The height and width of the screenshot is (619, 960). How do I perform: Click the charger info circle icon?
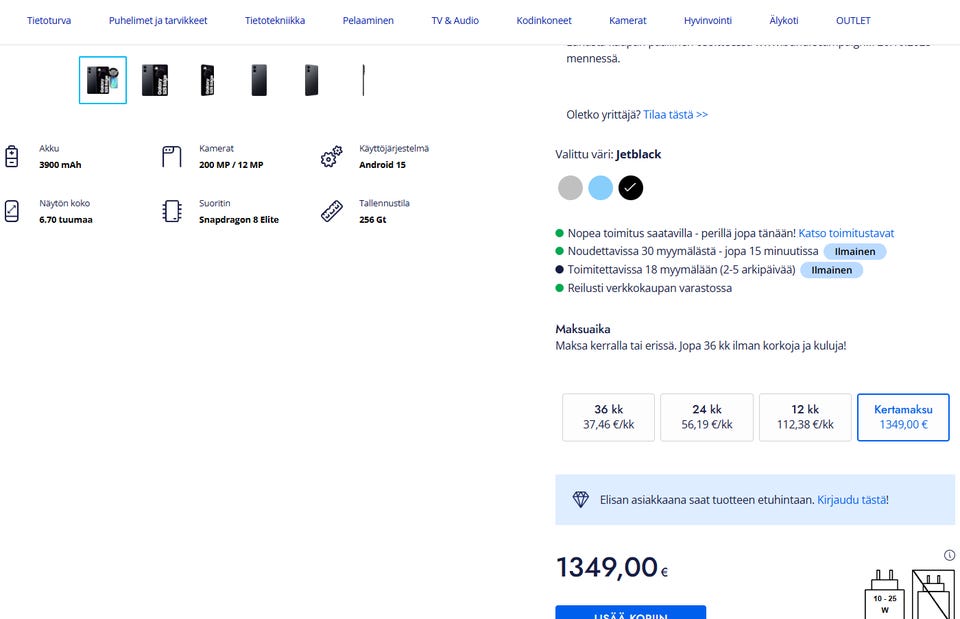click(950, 555)
